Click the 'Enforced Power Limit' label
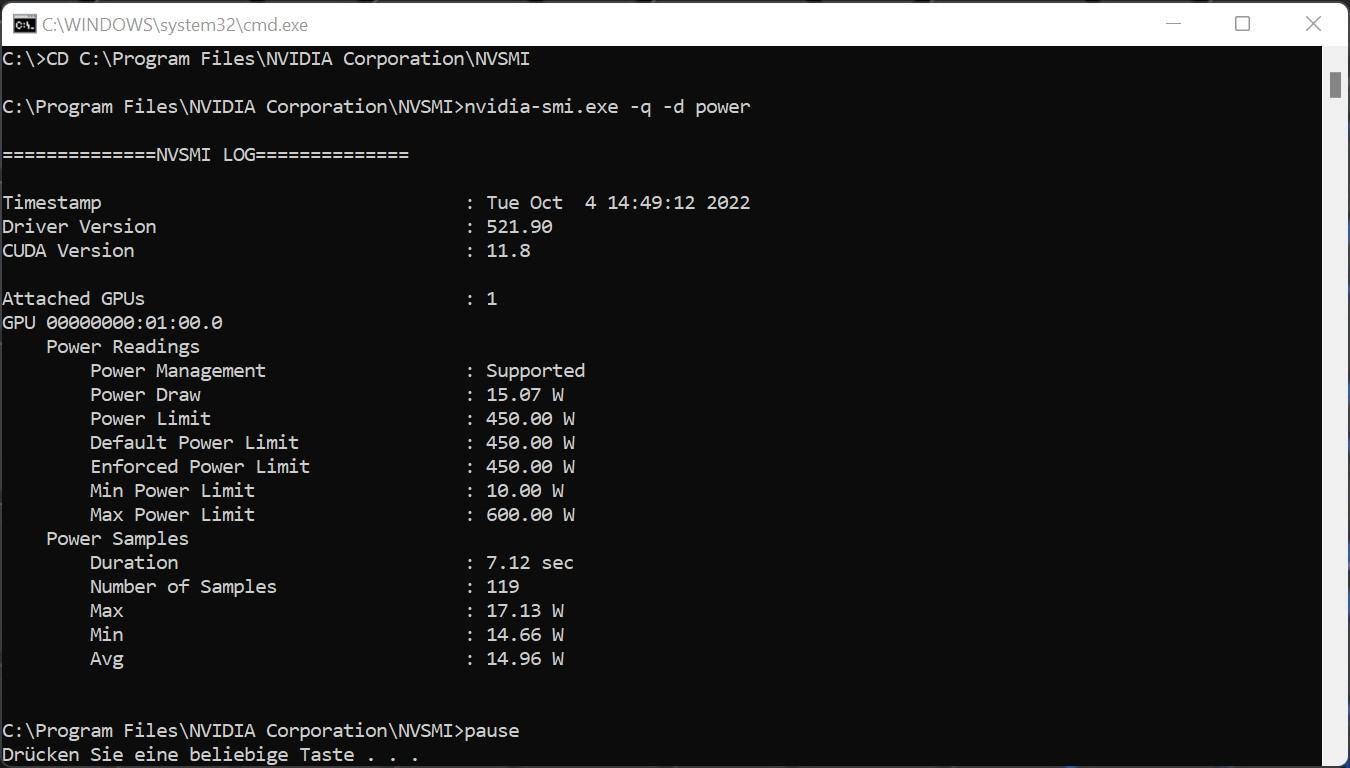 click(200, 467)
